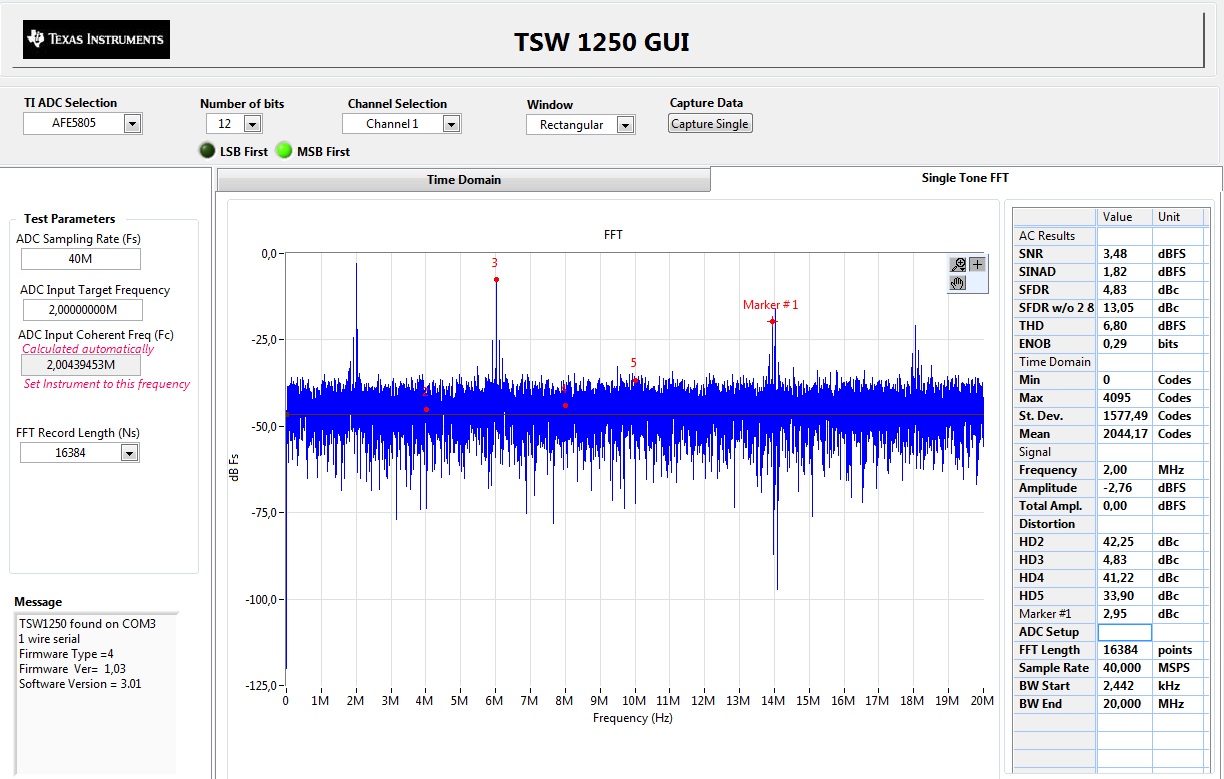Toggle the MSB First indicator
This screenshot has height=779, width=1224.
pos(284,151)
